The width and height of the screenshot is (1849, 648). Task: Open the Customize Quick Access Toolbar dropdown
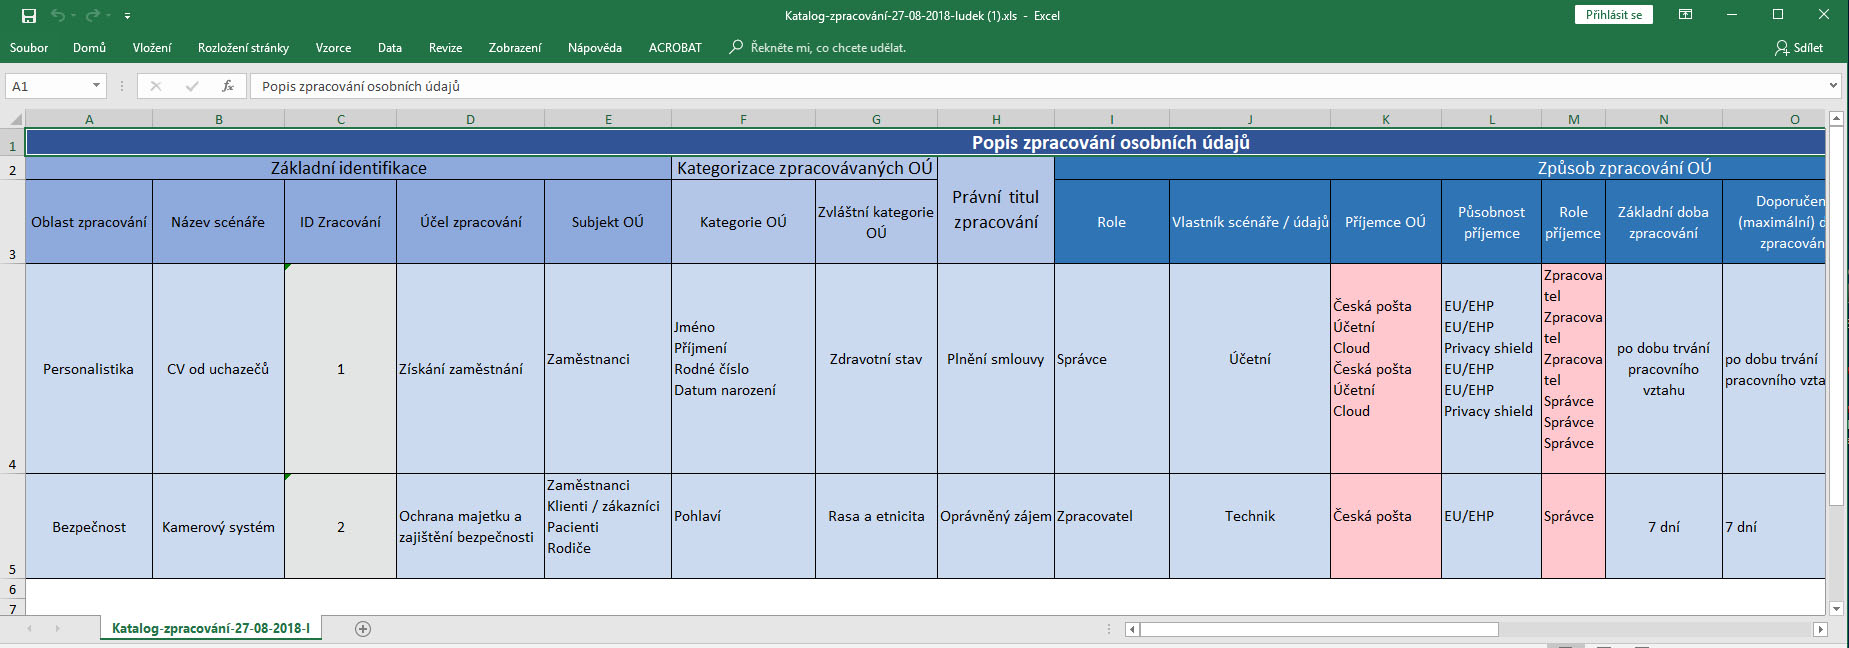pyautogui.click(x=127, y=16)
